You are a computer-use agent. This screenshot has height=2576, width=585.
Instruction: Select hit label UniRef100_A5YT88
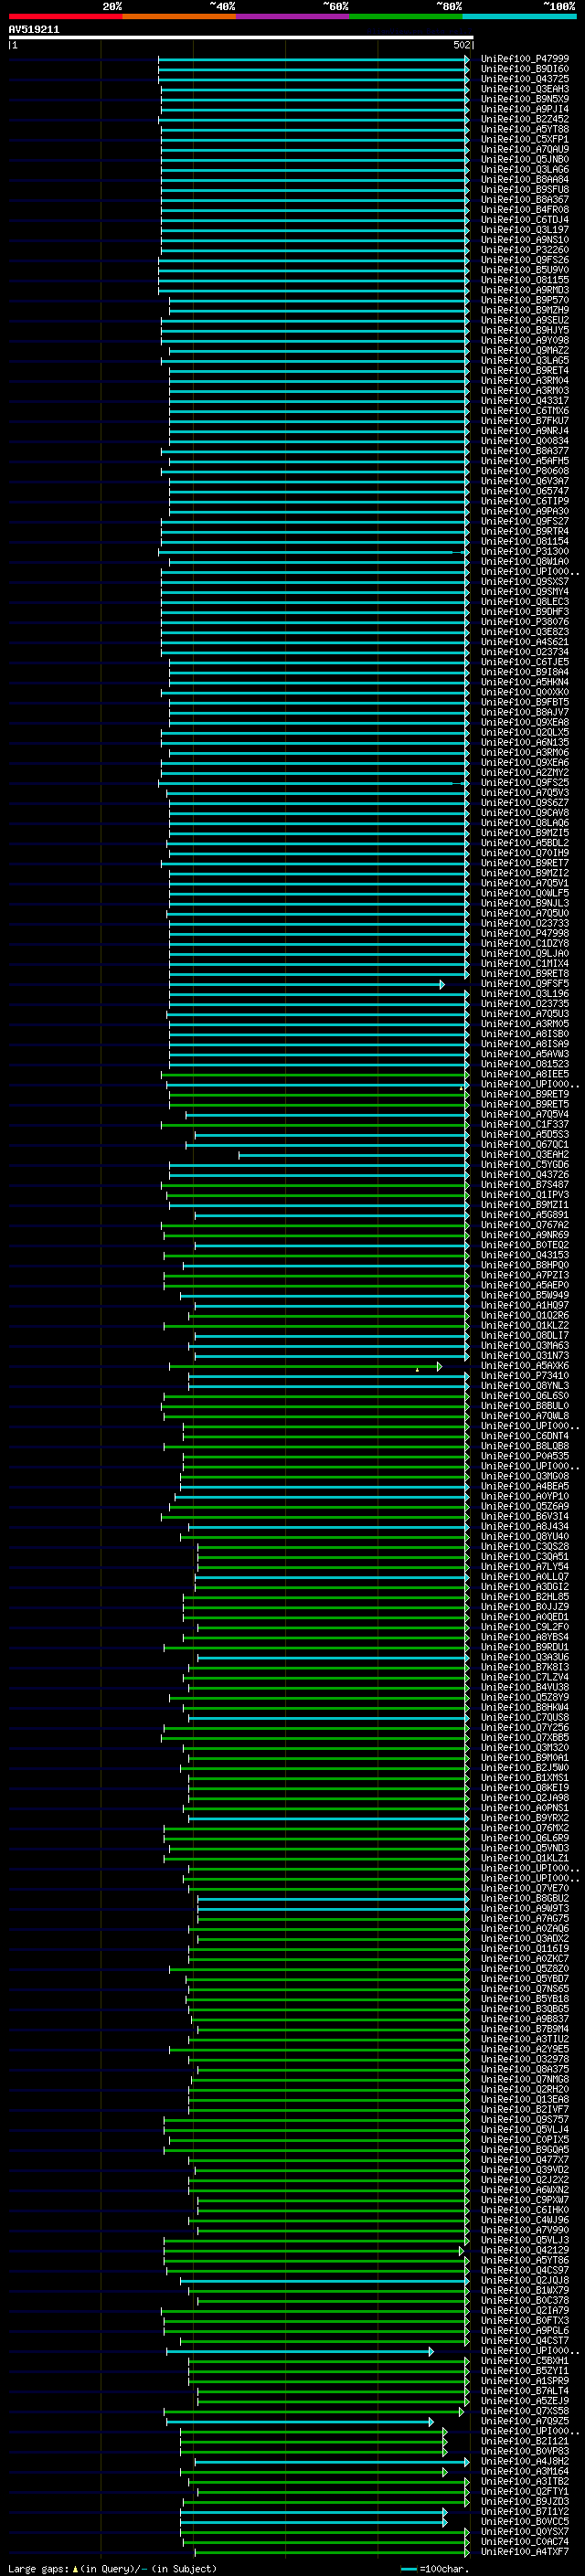click(x=525, y=129)
